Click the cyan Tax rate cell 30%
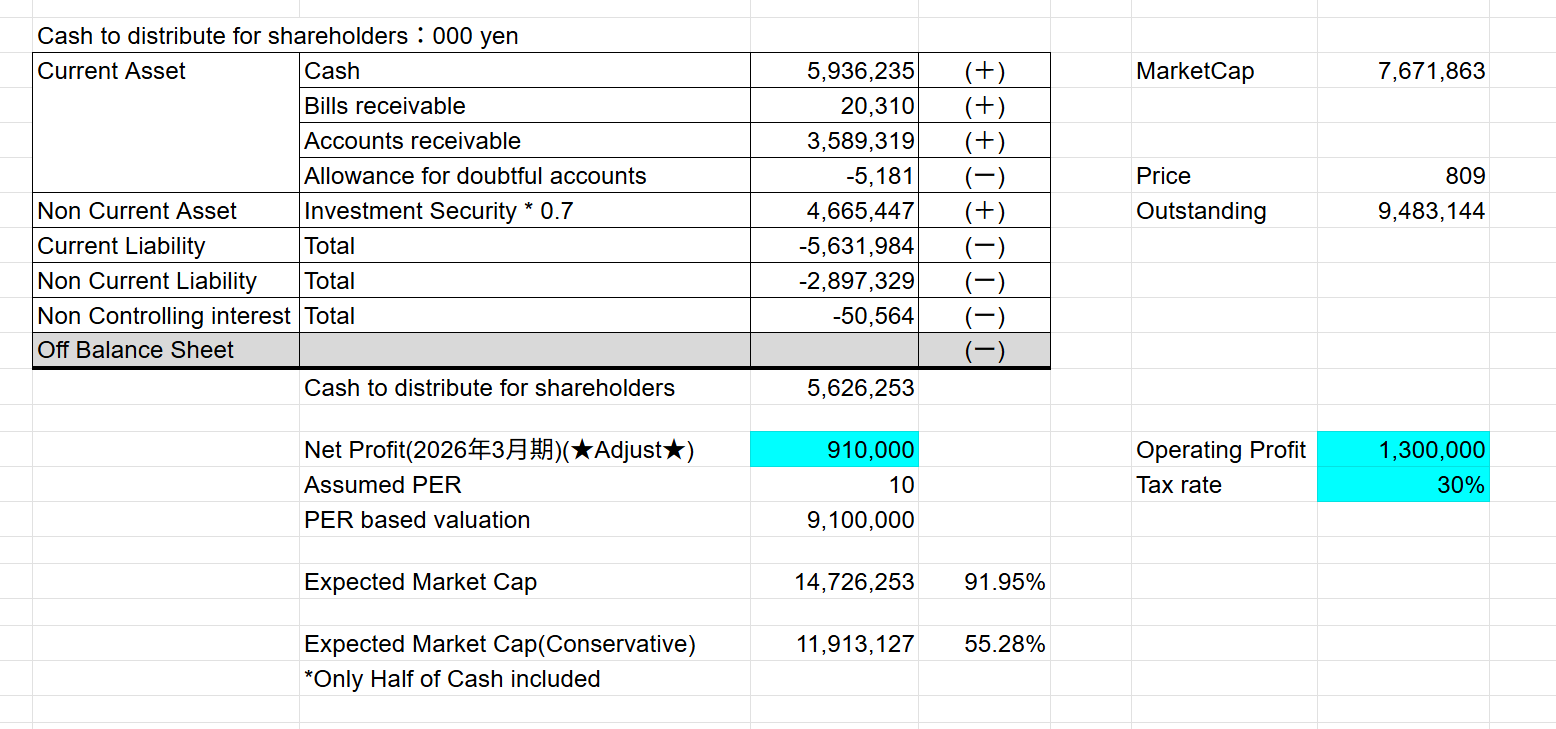Viewport: 1556px width, 729px height. point(1403,485)
